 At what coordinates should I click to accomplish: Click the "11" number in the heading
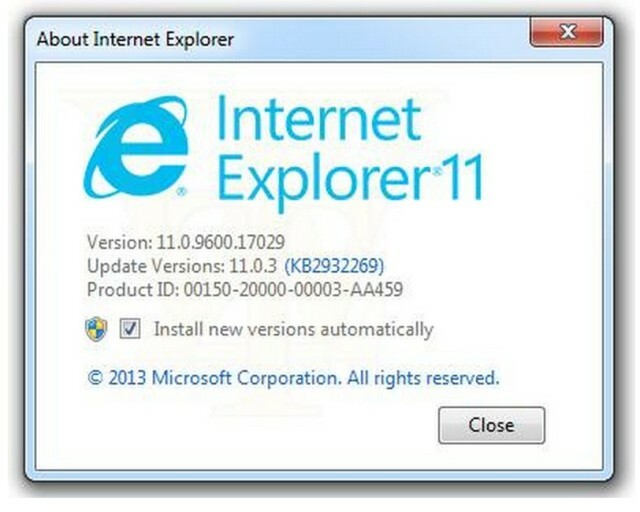click(464, 177)
